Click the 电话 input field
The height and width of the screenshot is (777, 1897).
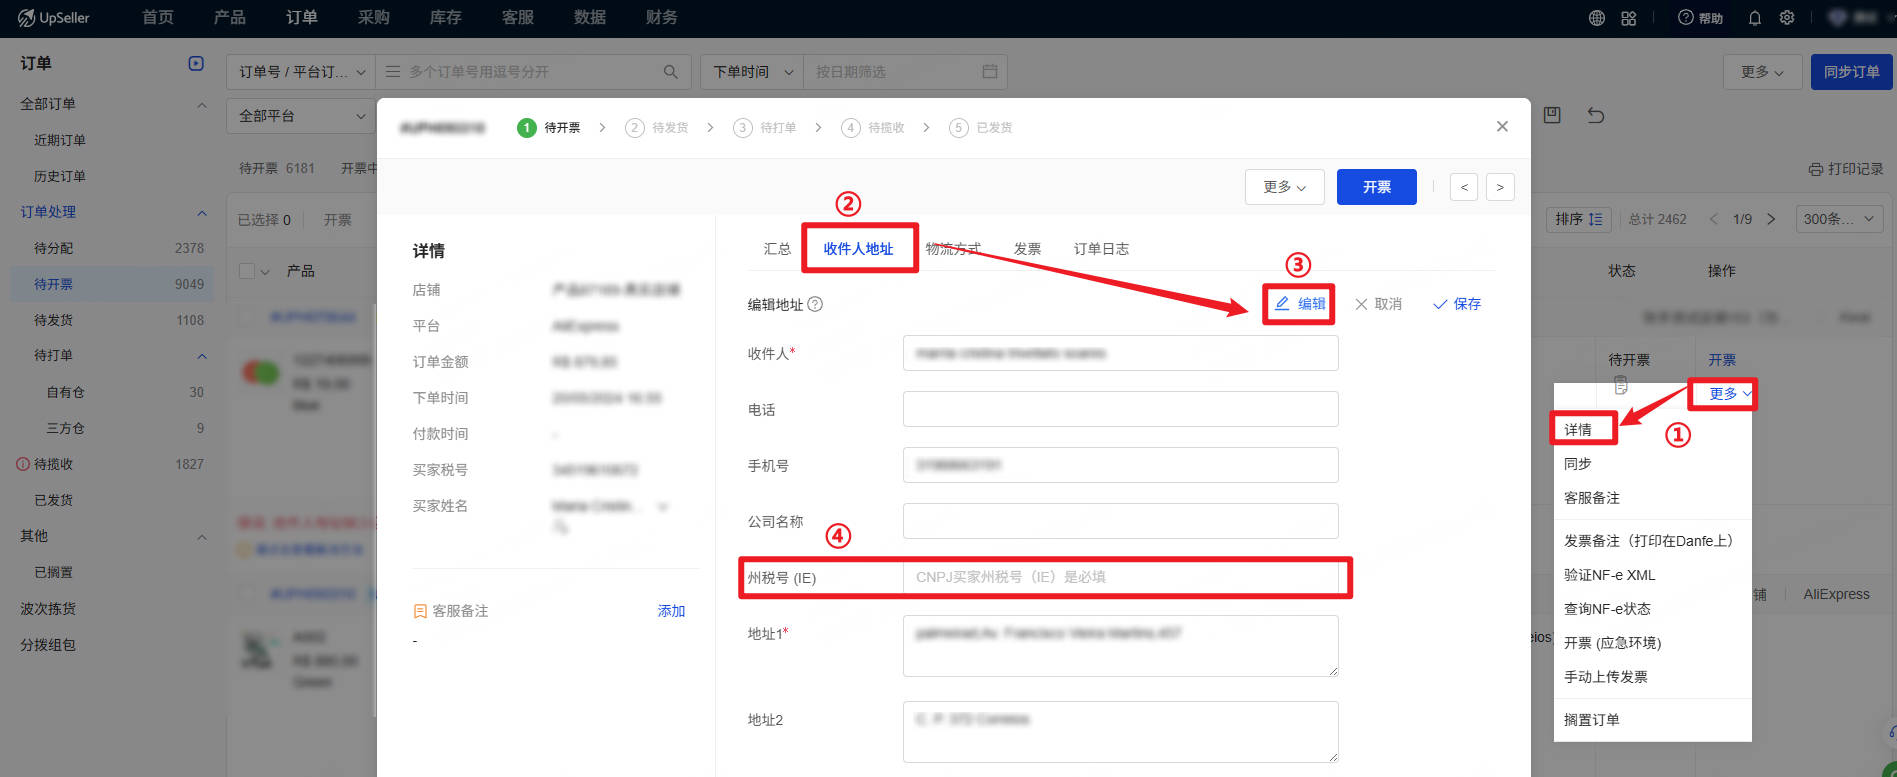click(1120, 409)
